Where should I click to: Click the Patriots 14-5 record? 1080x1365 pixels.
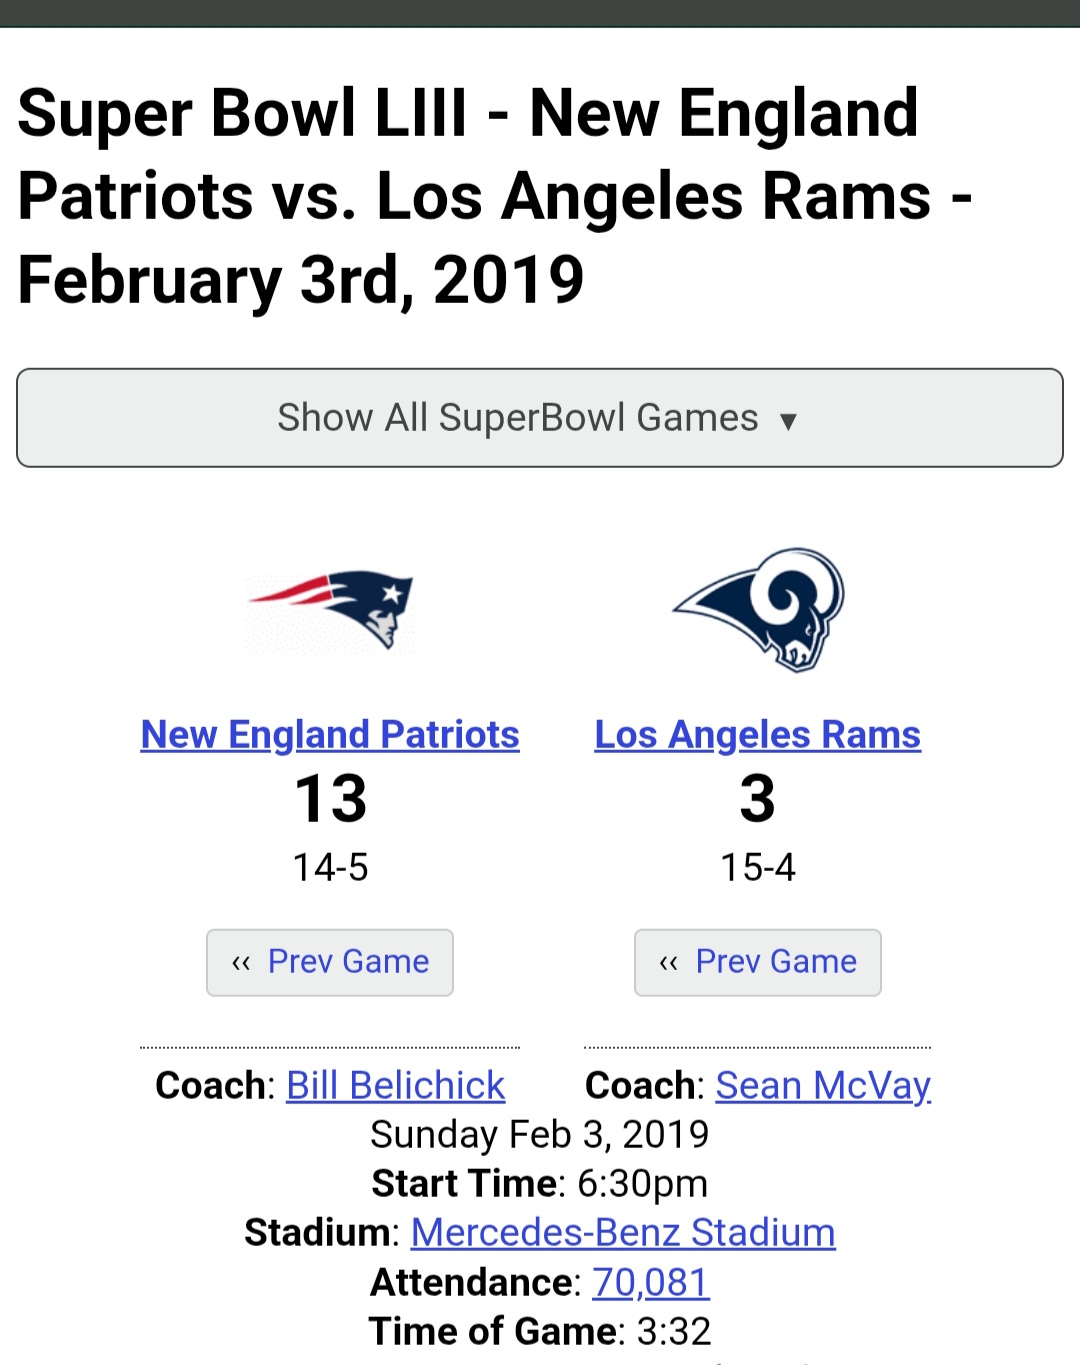[331, 867]
